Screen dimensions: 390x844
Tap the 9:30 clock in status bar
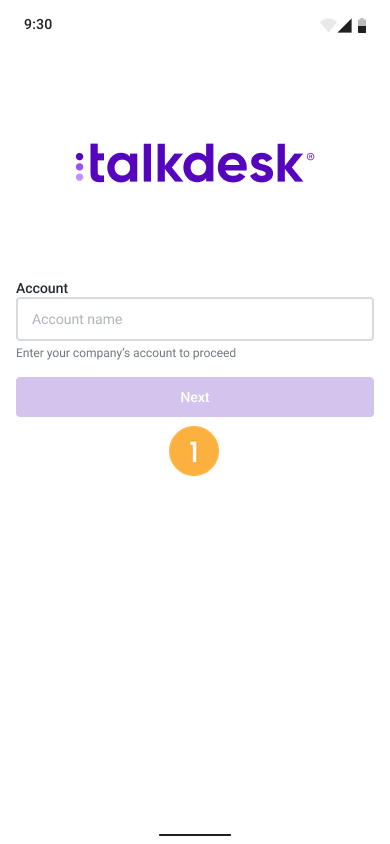(38, 25)
